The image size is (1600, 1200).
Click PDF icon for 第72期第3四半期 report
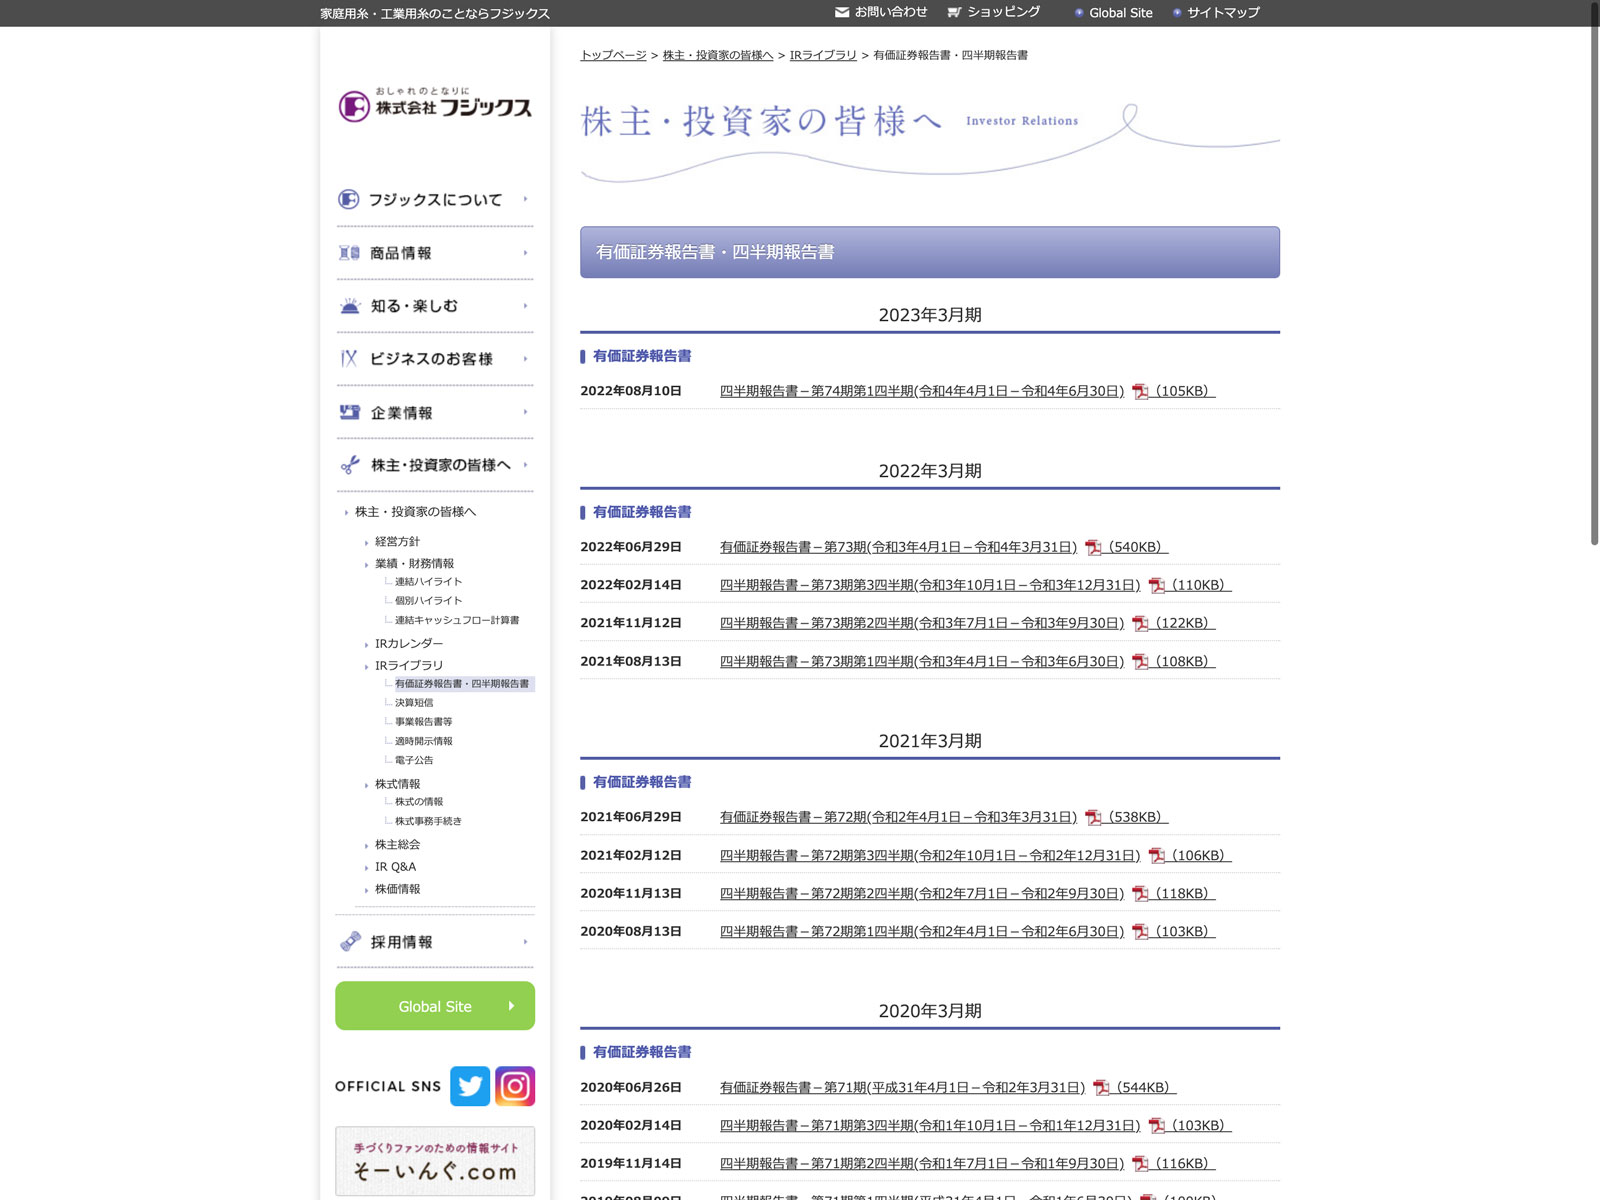1156,856
